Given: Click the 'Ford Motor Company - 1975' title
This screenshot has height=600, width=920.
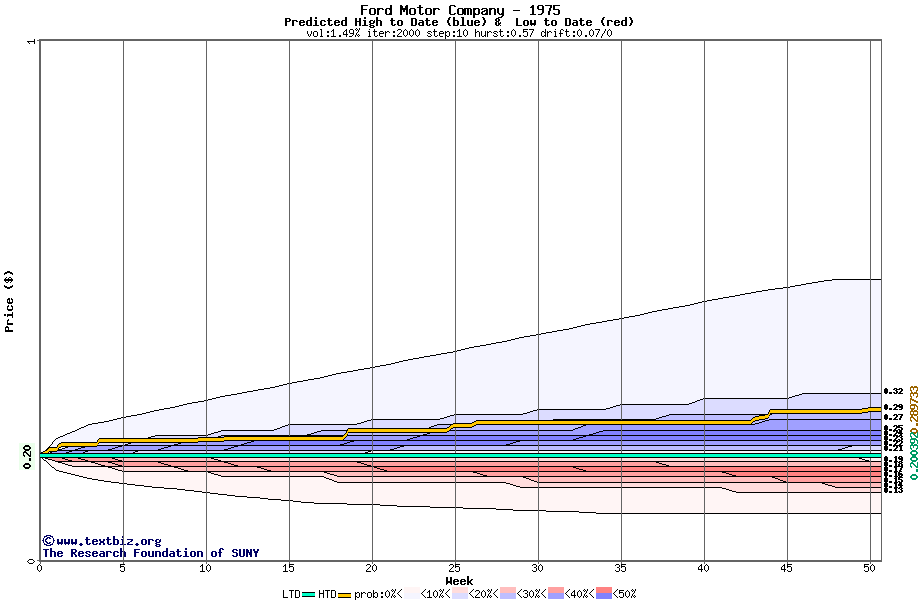Looking at the screenshot, I should (460, 10).
